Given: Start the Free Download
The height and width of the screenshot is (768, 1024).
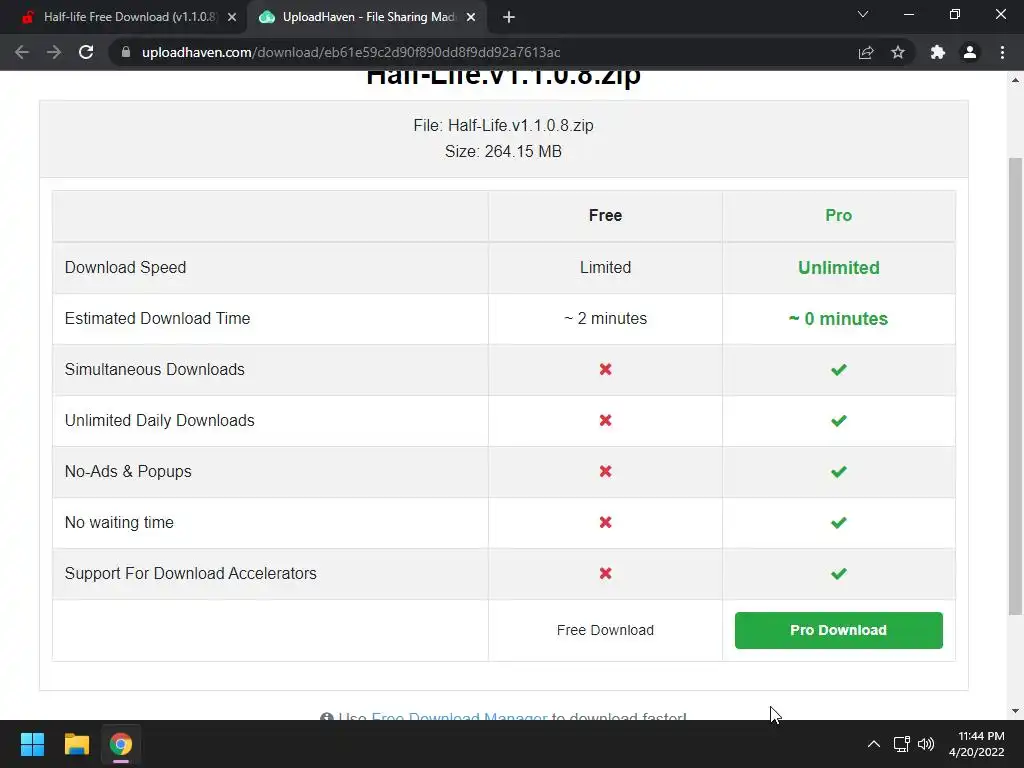Looking at the screenshot, I should [605, 630].
